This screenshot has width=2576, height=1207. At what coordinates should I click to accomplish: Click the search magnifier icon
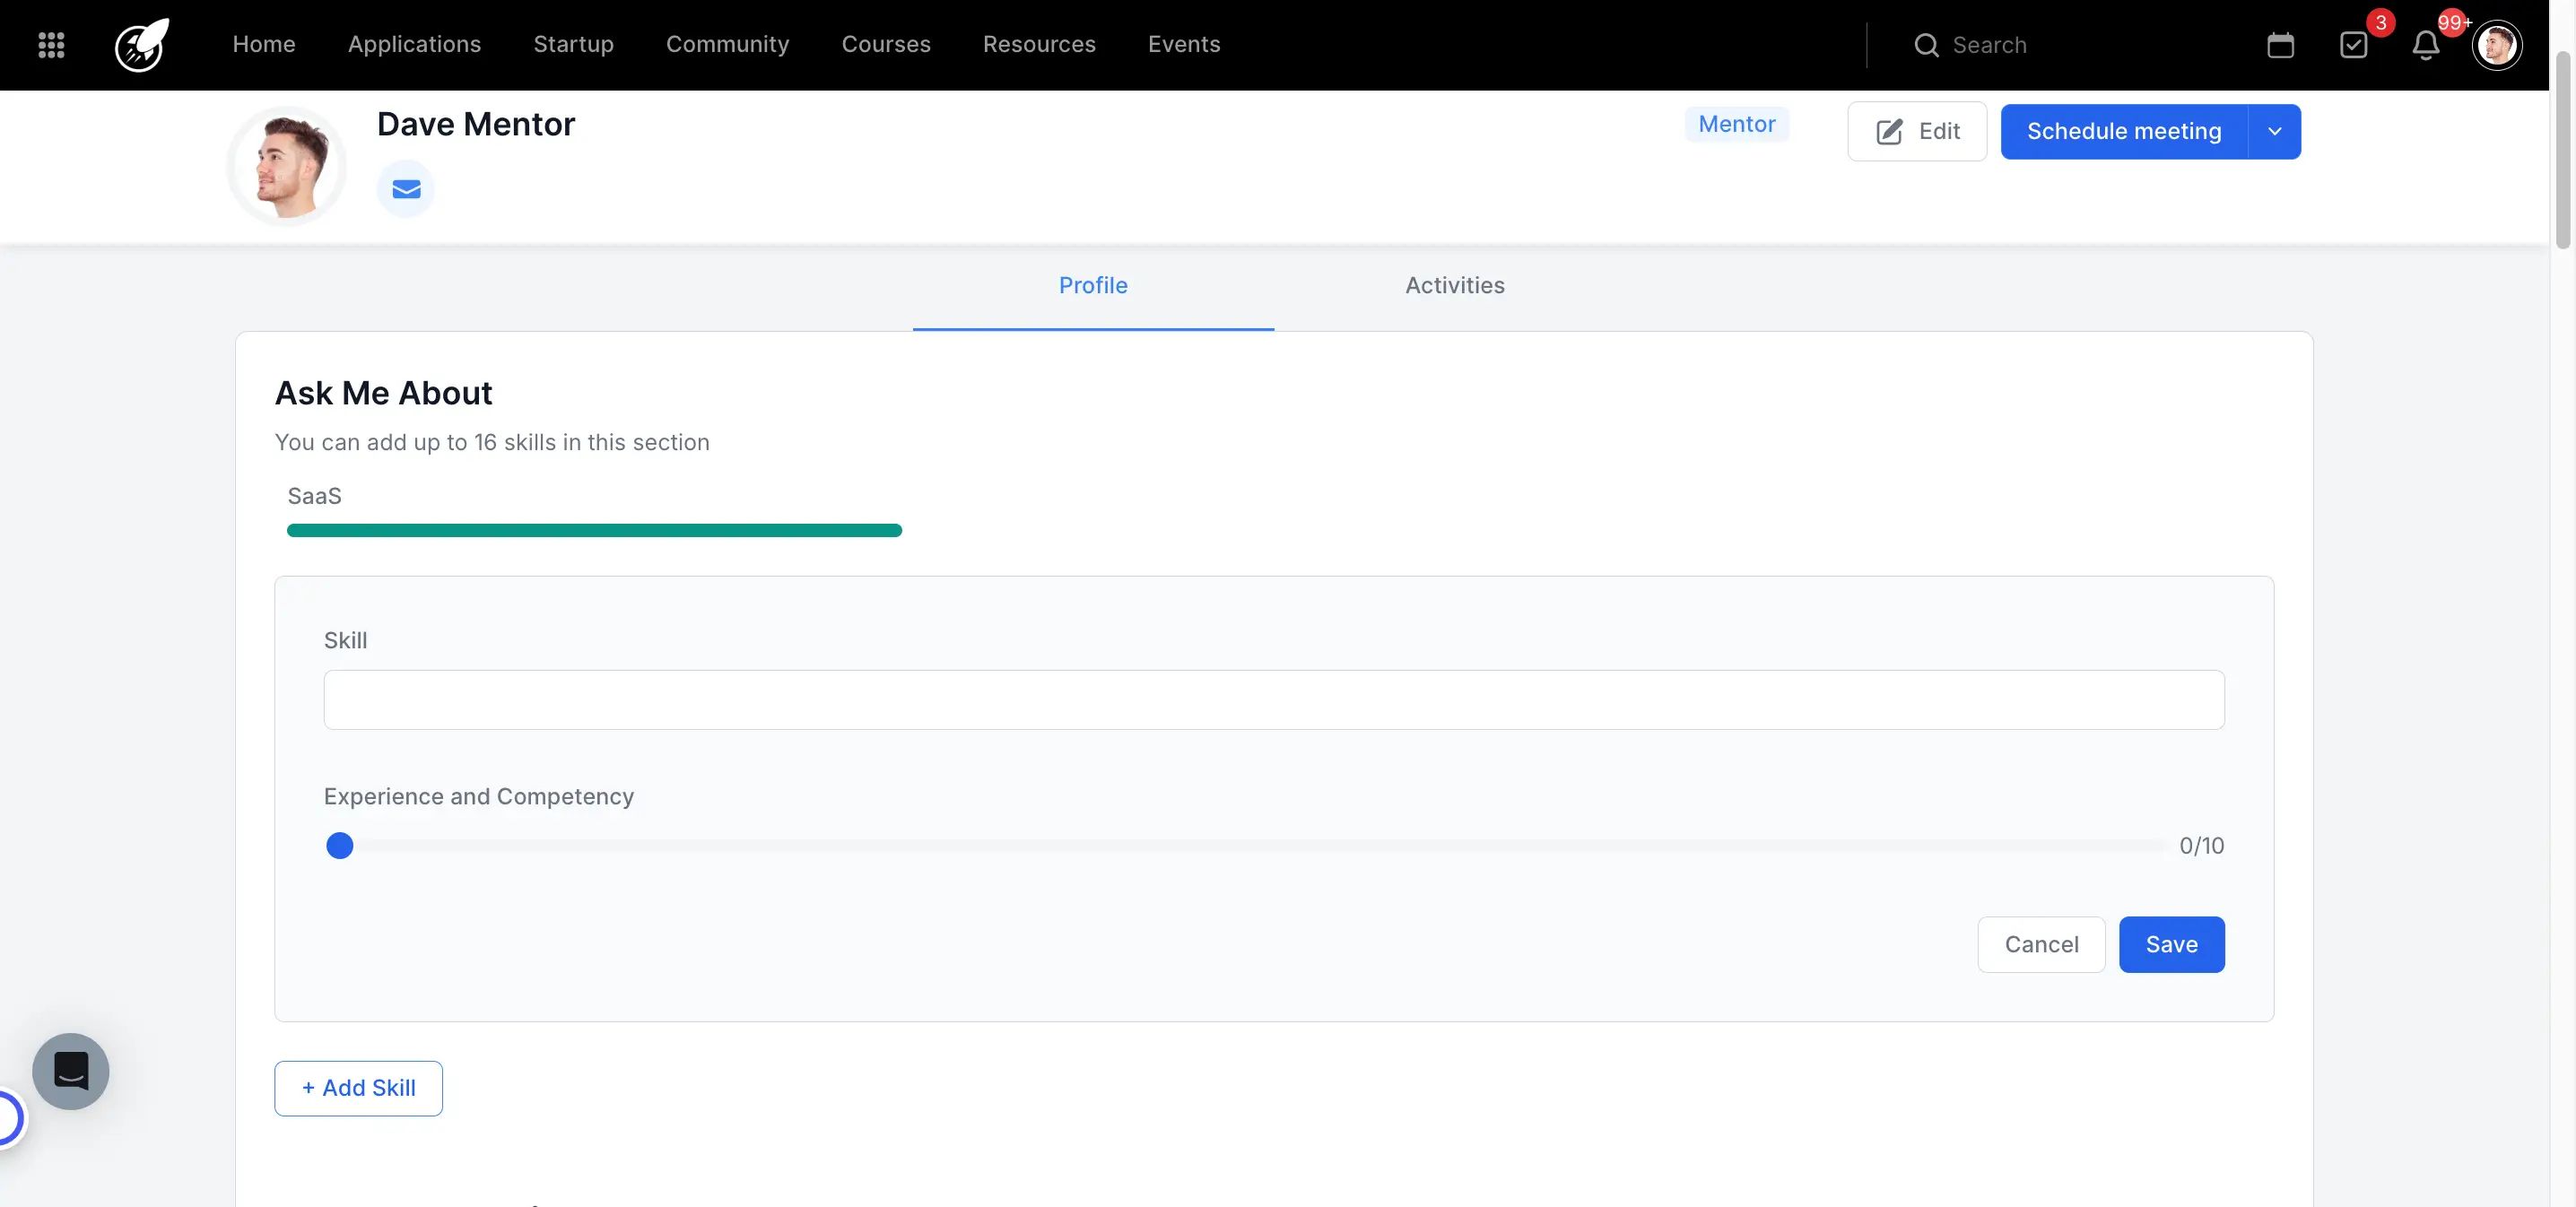point(1926,45)
